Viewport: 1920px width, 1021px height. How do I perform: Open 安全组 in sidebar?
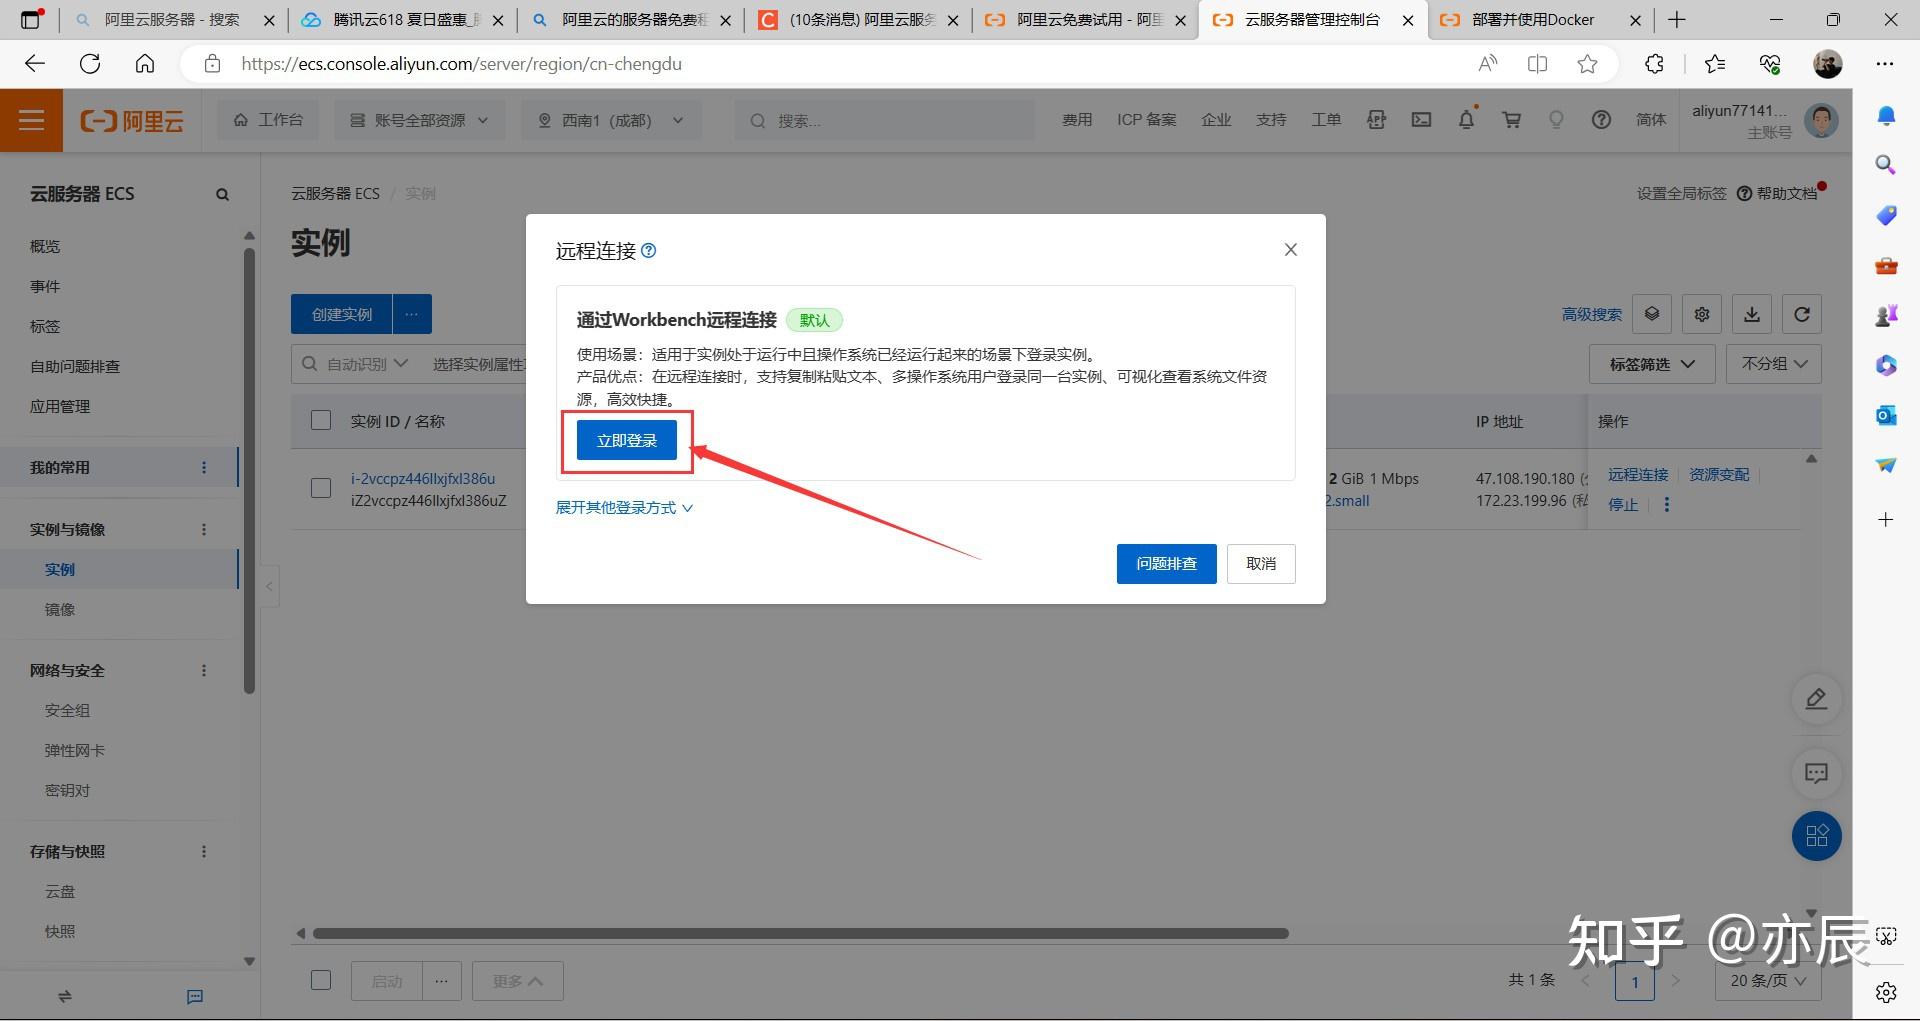pos(67,711)
